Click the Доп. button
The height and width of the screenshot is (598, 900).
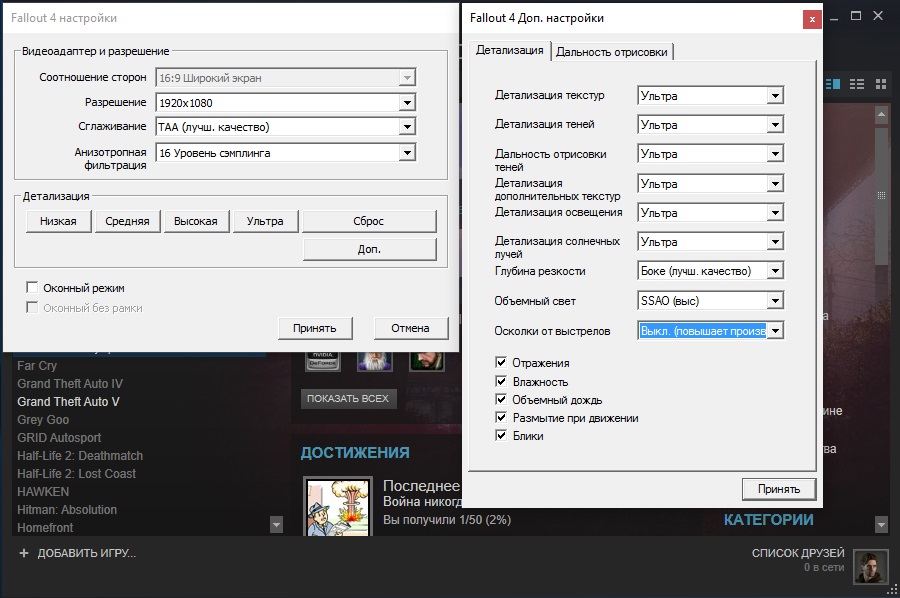pyautogui.click(x=369, y=249)
